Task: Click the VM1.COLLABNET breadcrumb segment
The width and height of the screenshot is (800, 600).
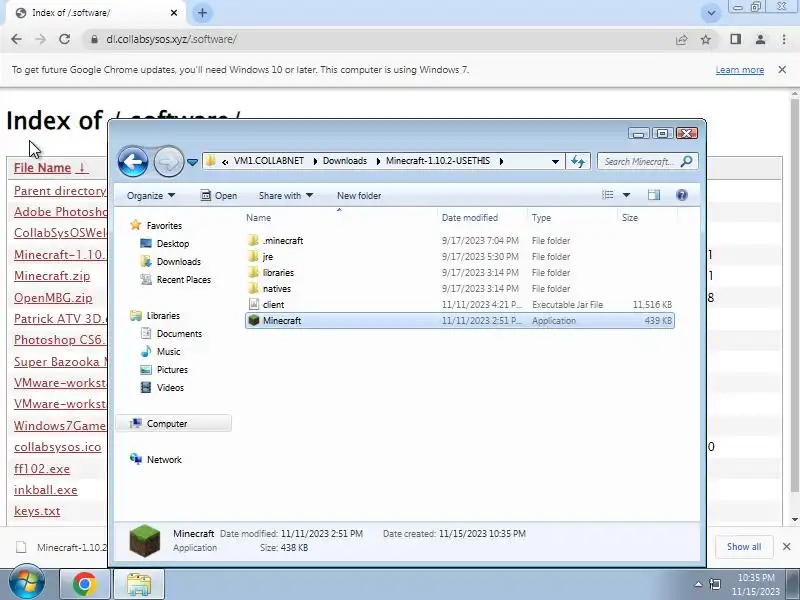Action: [269, 161]
